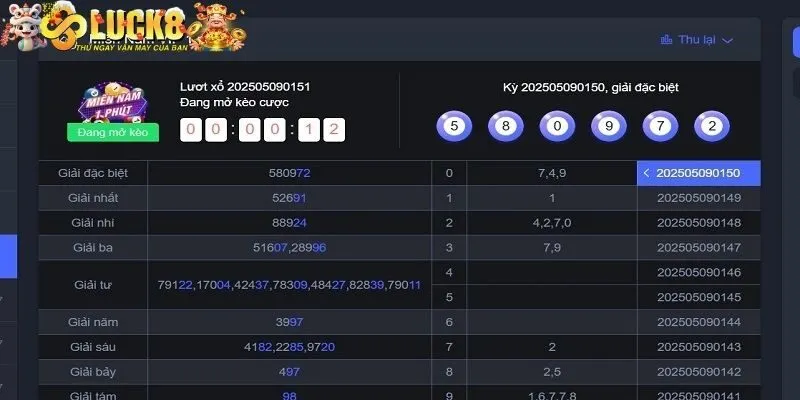Click the countdown timer display
The height and width of the screenshot is (400, 800).
point(262,129)
